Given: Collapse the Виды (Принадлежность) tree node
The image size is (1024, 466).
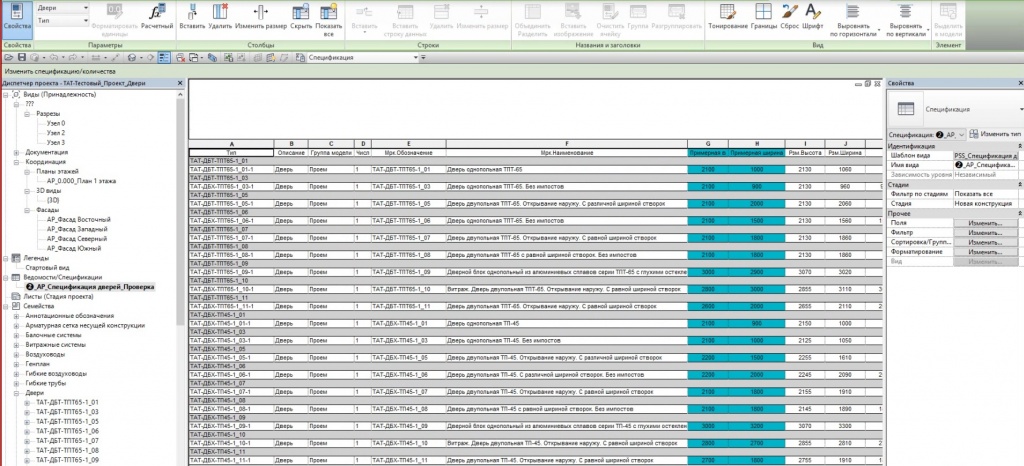Looking at the screenshot, I should tap(6, 95).
